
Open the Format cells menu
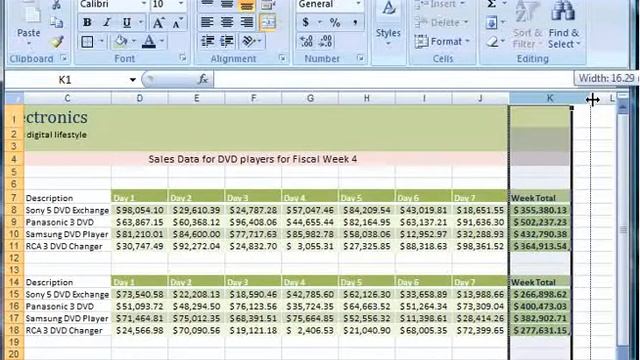(x=442, y=41)
